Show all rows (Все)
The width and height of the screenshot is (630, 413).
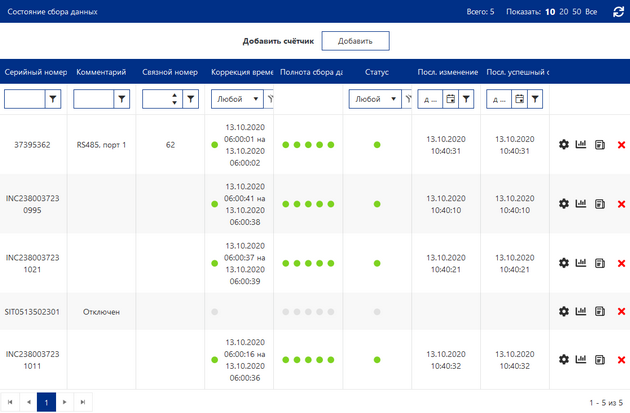point(591,12)
